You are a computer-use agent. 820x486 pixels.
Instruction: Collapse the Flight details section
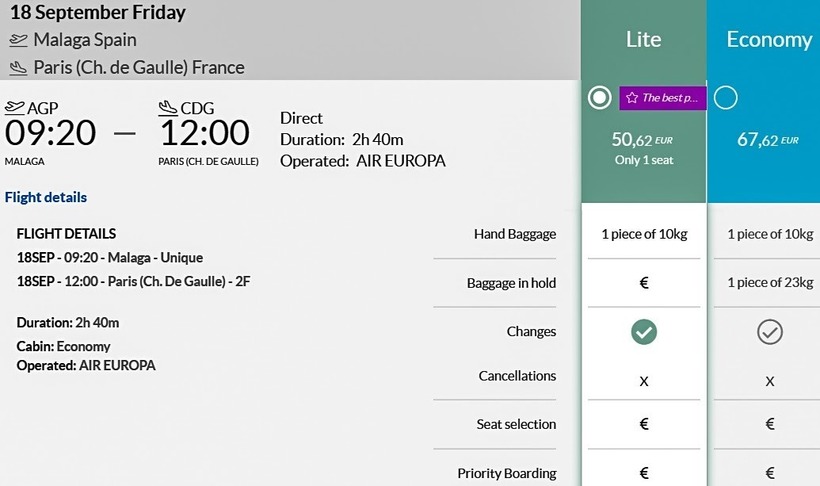(45, 197)
